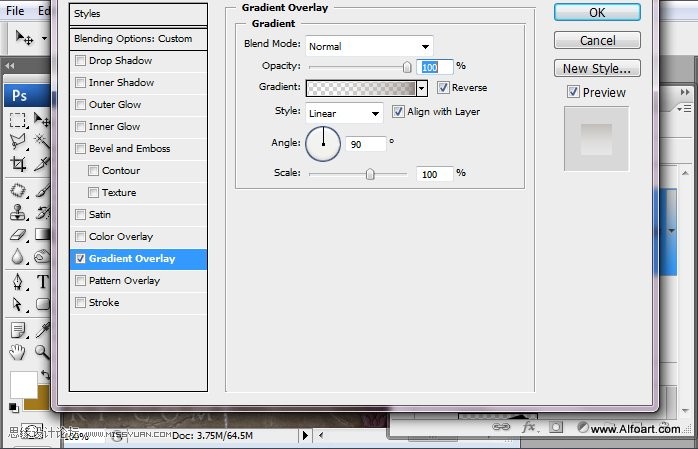Select the Eraser tool
The height and width of the screenshot is (449, 698).
(x=18, y=234)
